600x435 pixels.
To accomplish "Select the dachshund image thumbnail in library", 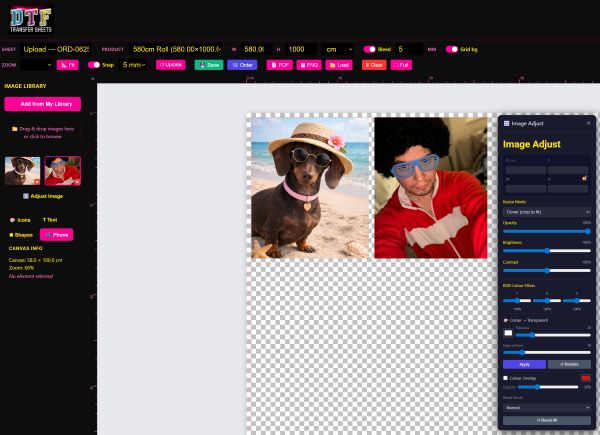I will [22, 170].
